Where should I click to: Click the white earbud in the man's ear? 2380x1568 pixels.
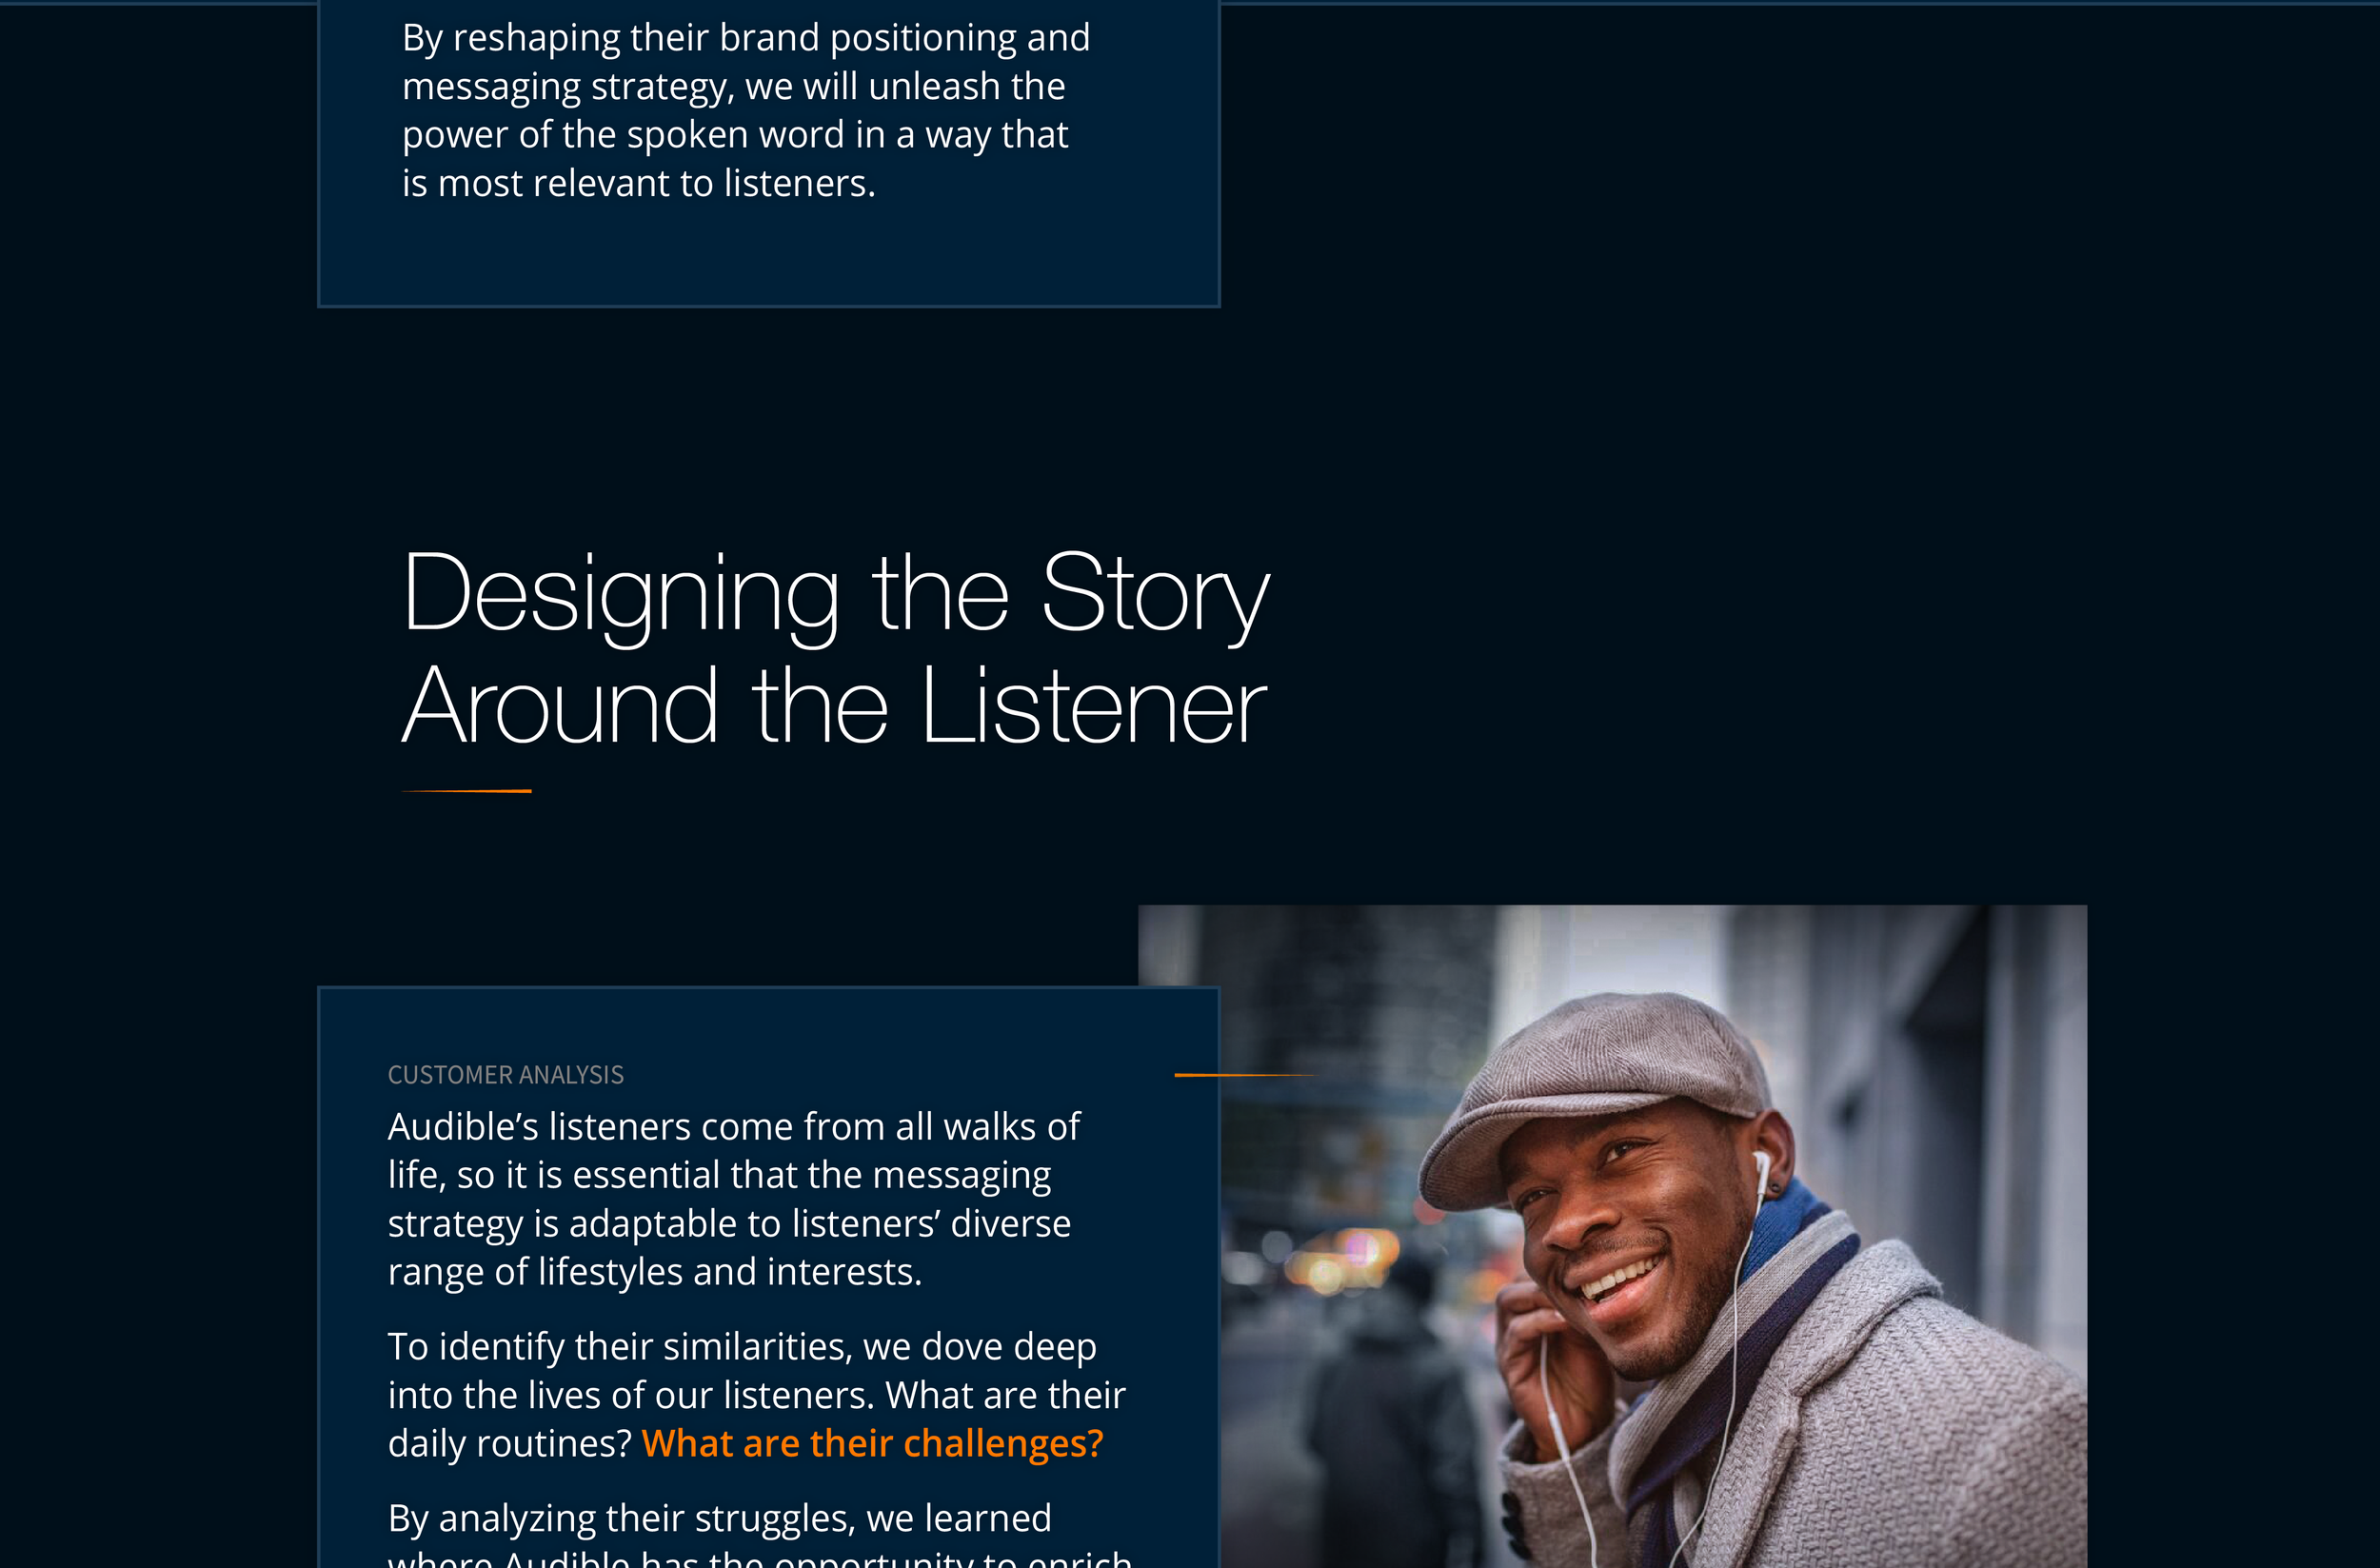pyautogui.click(x=1761, y=1165)
